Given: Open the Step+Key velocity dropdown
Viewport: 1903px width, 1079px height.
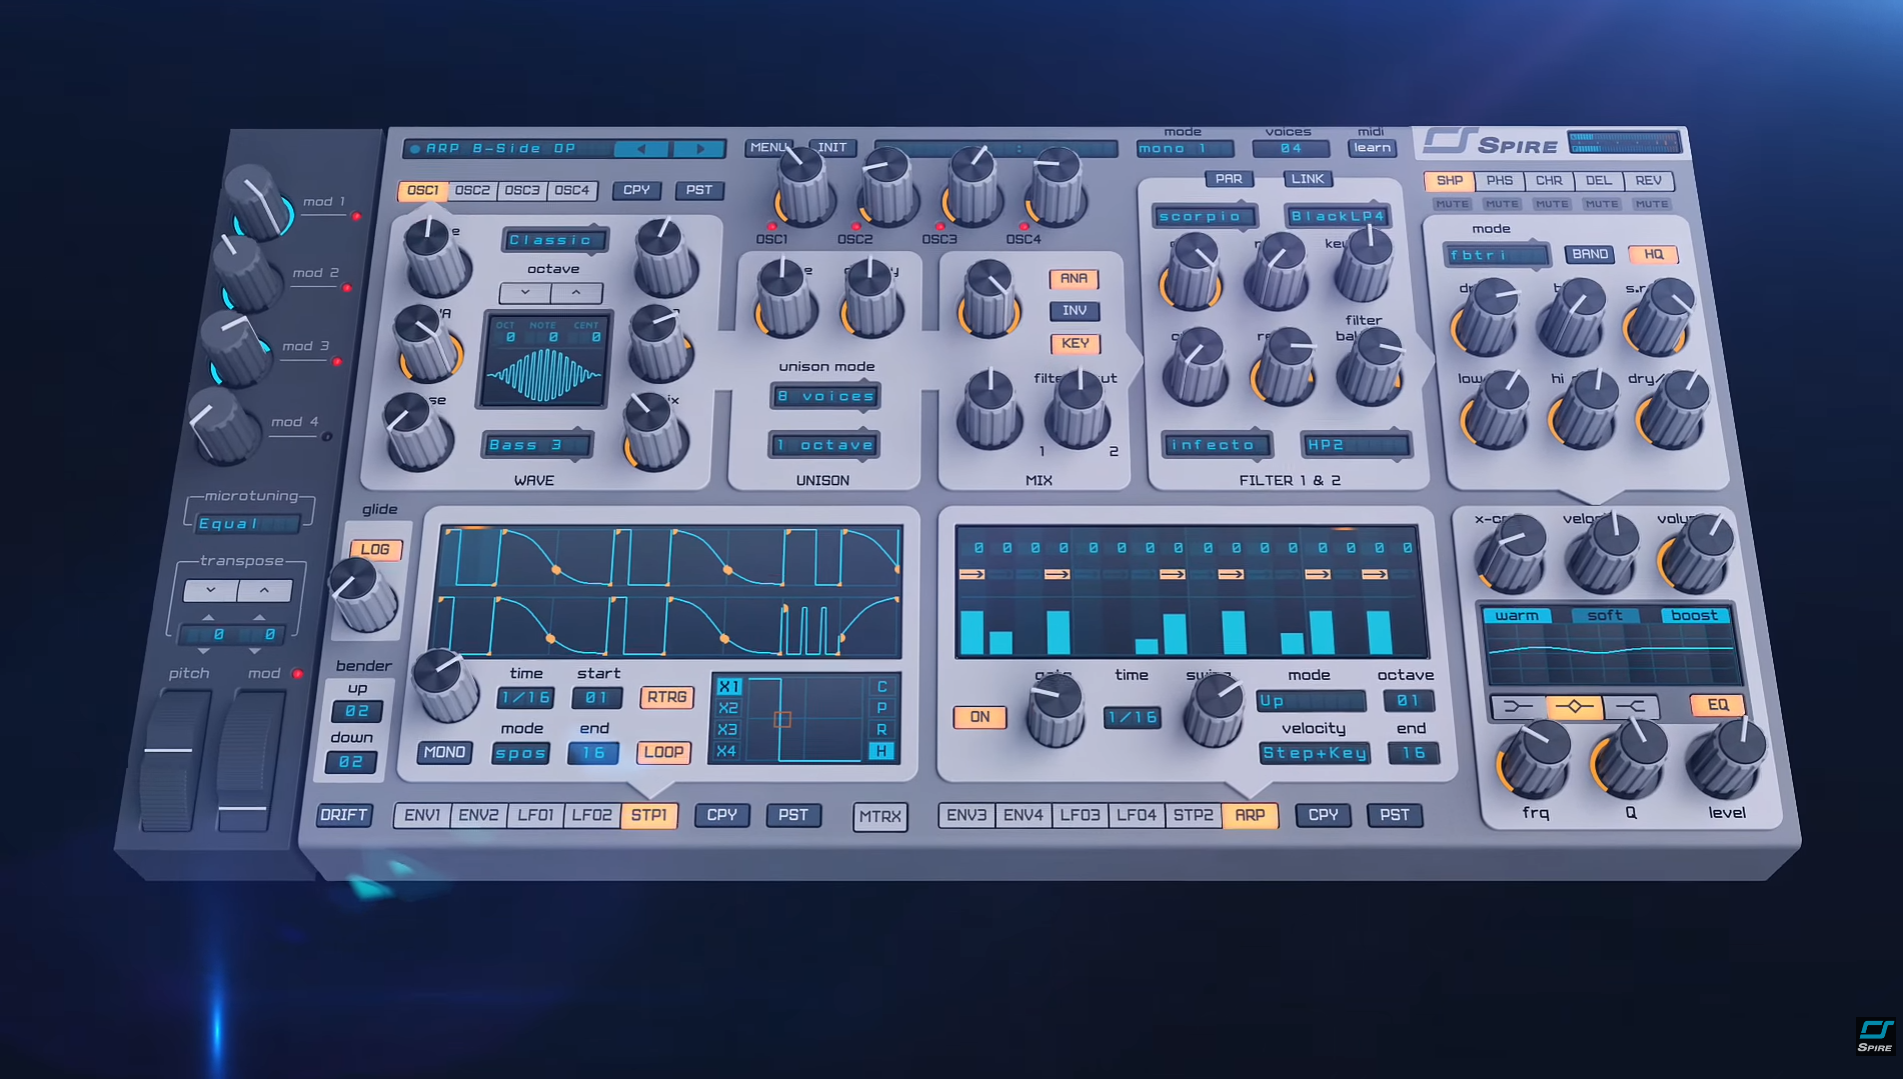Looking at the screenshot, I should [x=1314, y=753].
